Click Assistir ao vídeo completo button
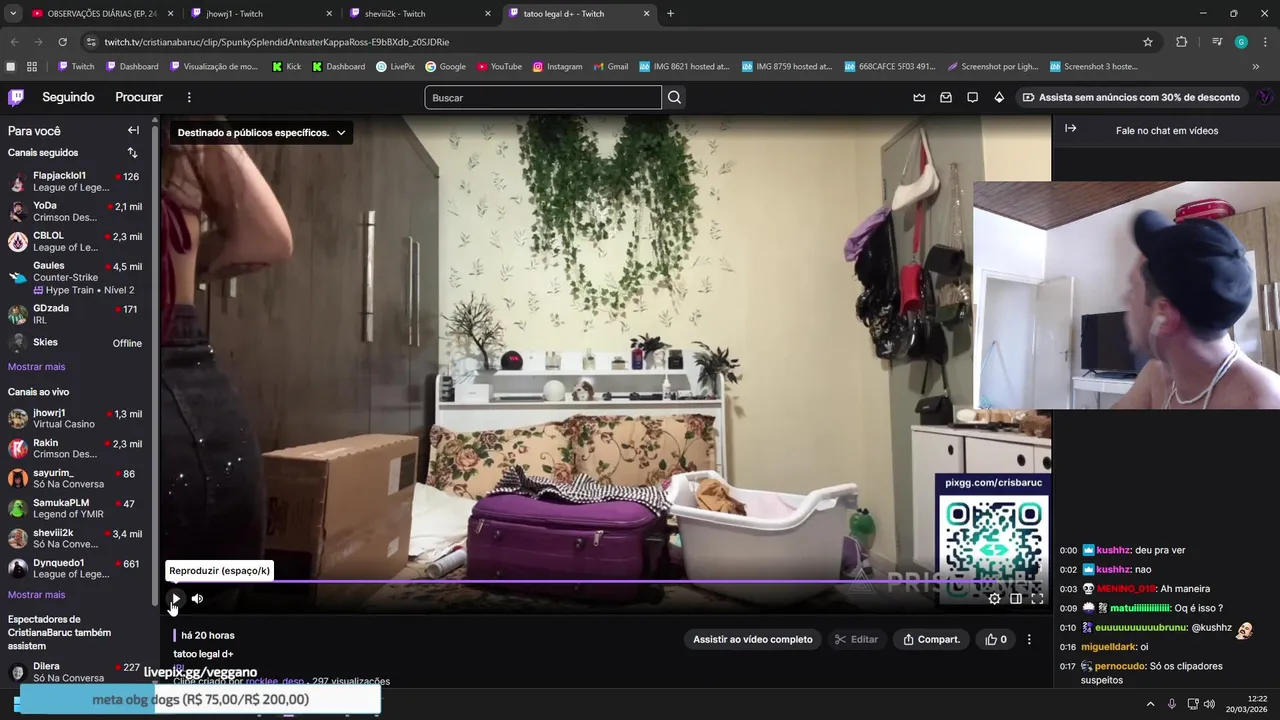Image resolution: width=1280 pixels, height=720 pixels. 753,639
